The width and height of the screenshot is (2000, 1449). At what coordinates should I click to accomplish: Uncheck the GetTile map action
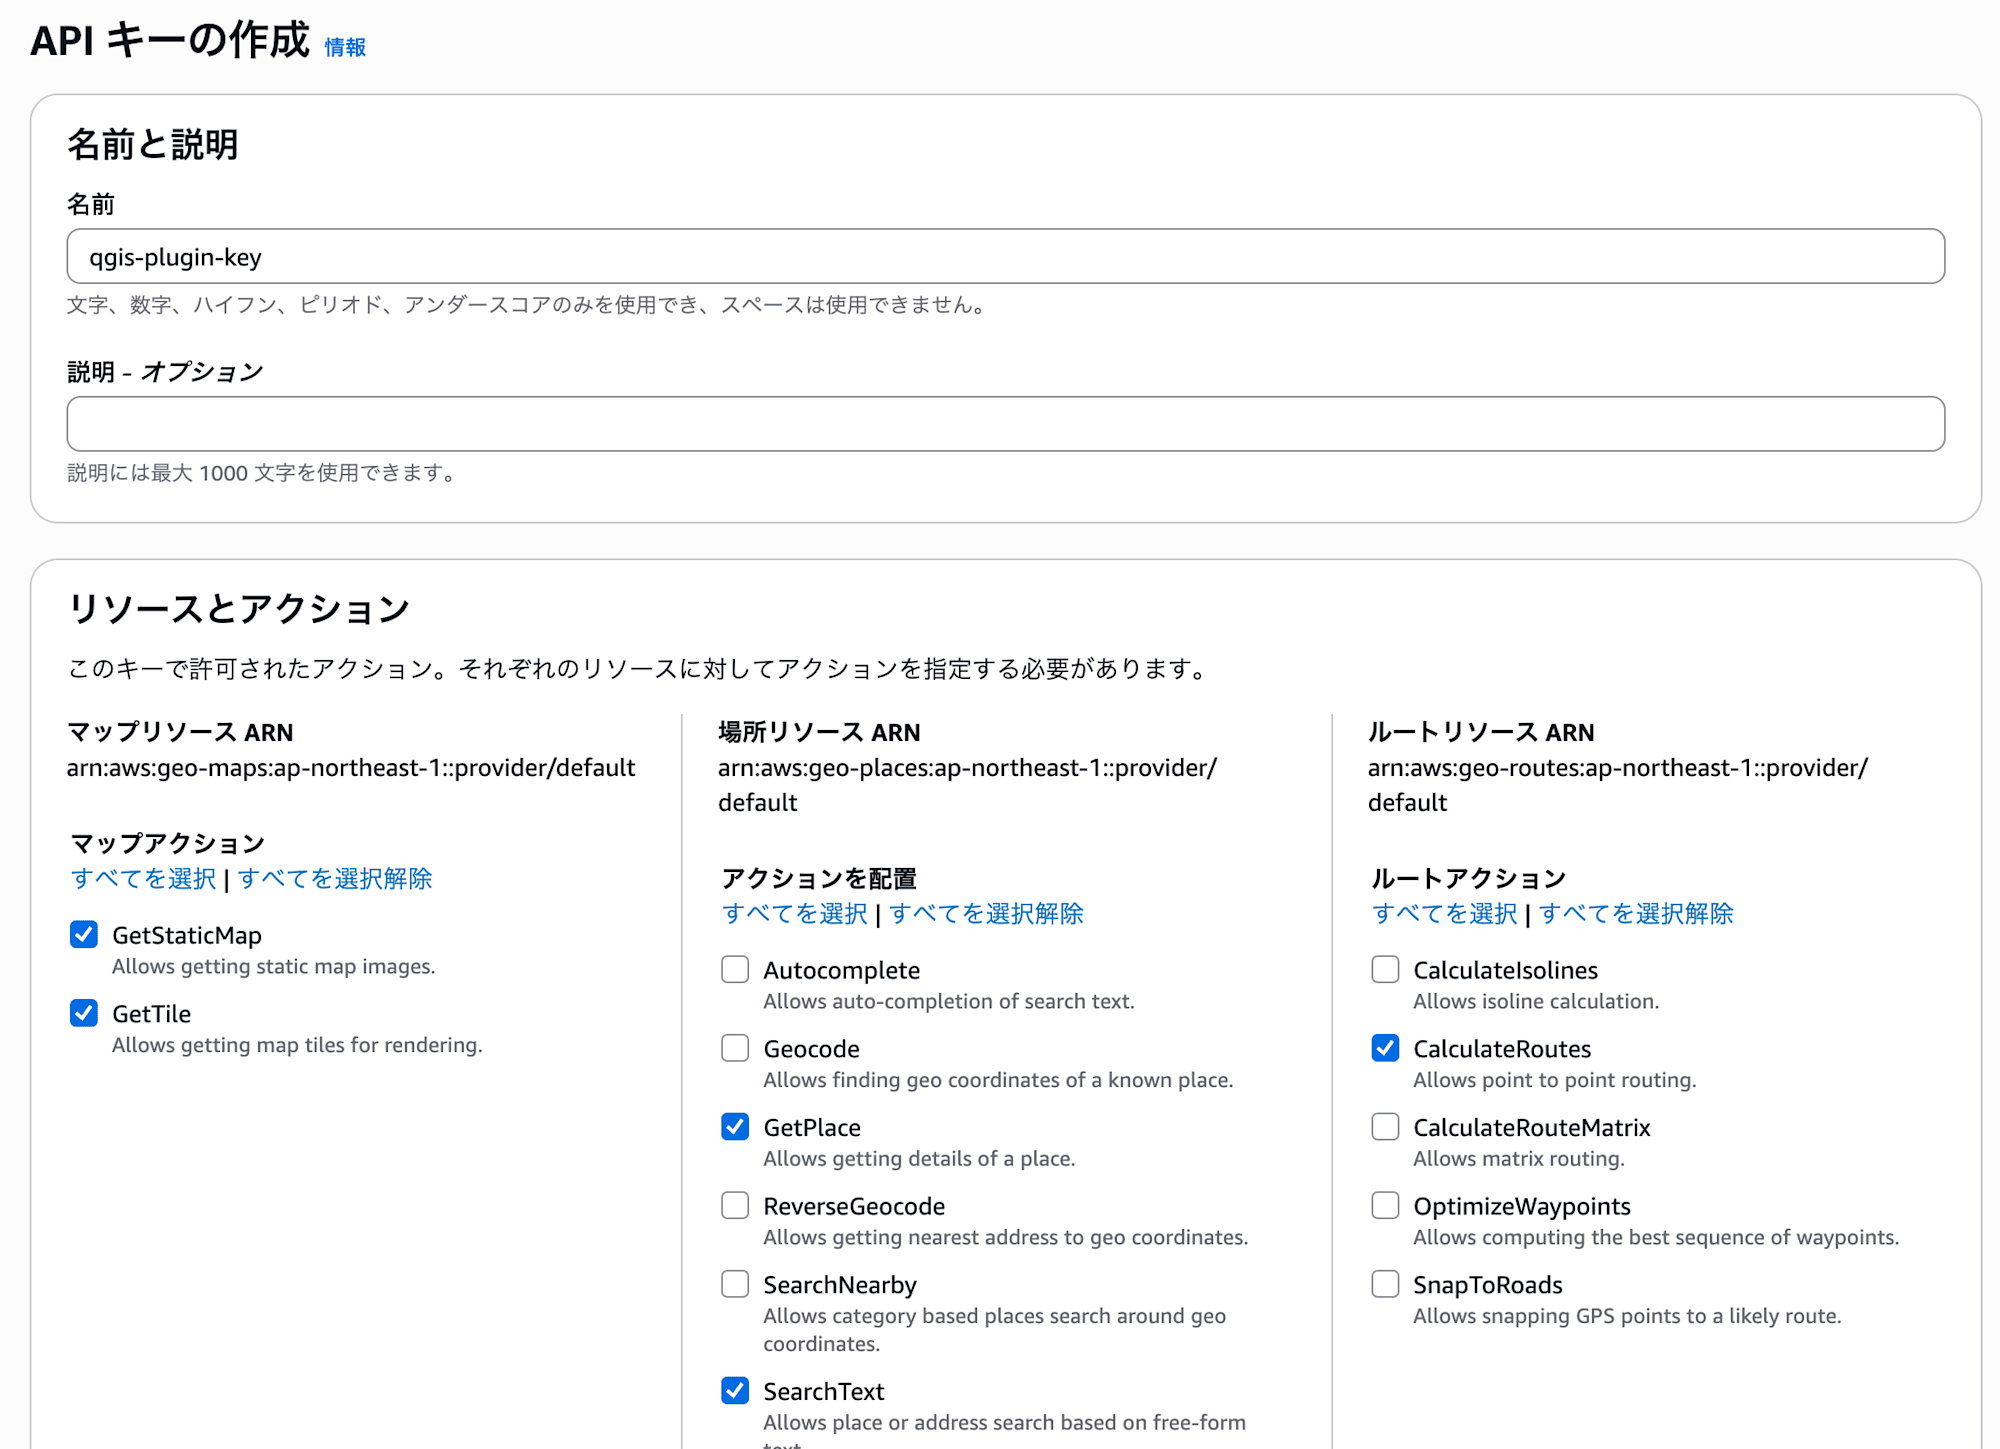(x=84, y=1013)
